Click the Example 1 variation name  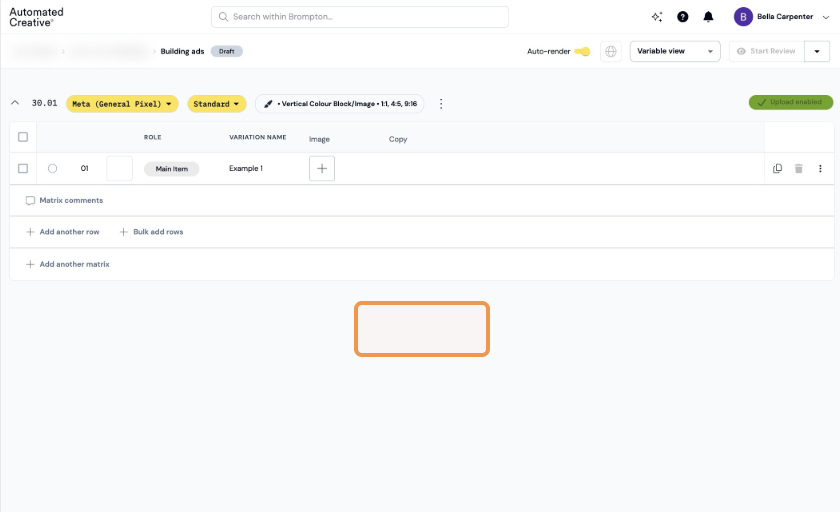point(246,169)
